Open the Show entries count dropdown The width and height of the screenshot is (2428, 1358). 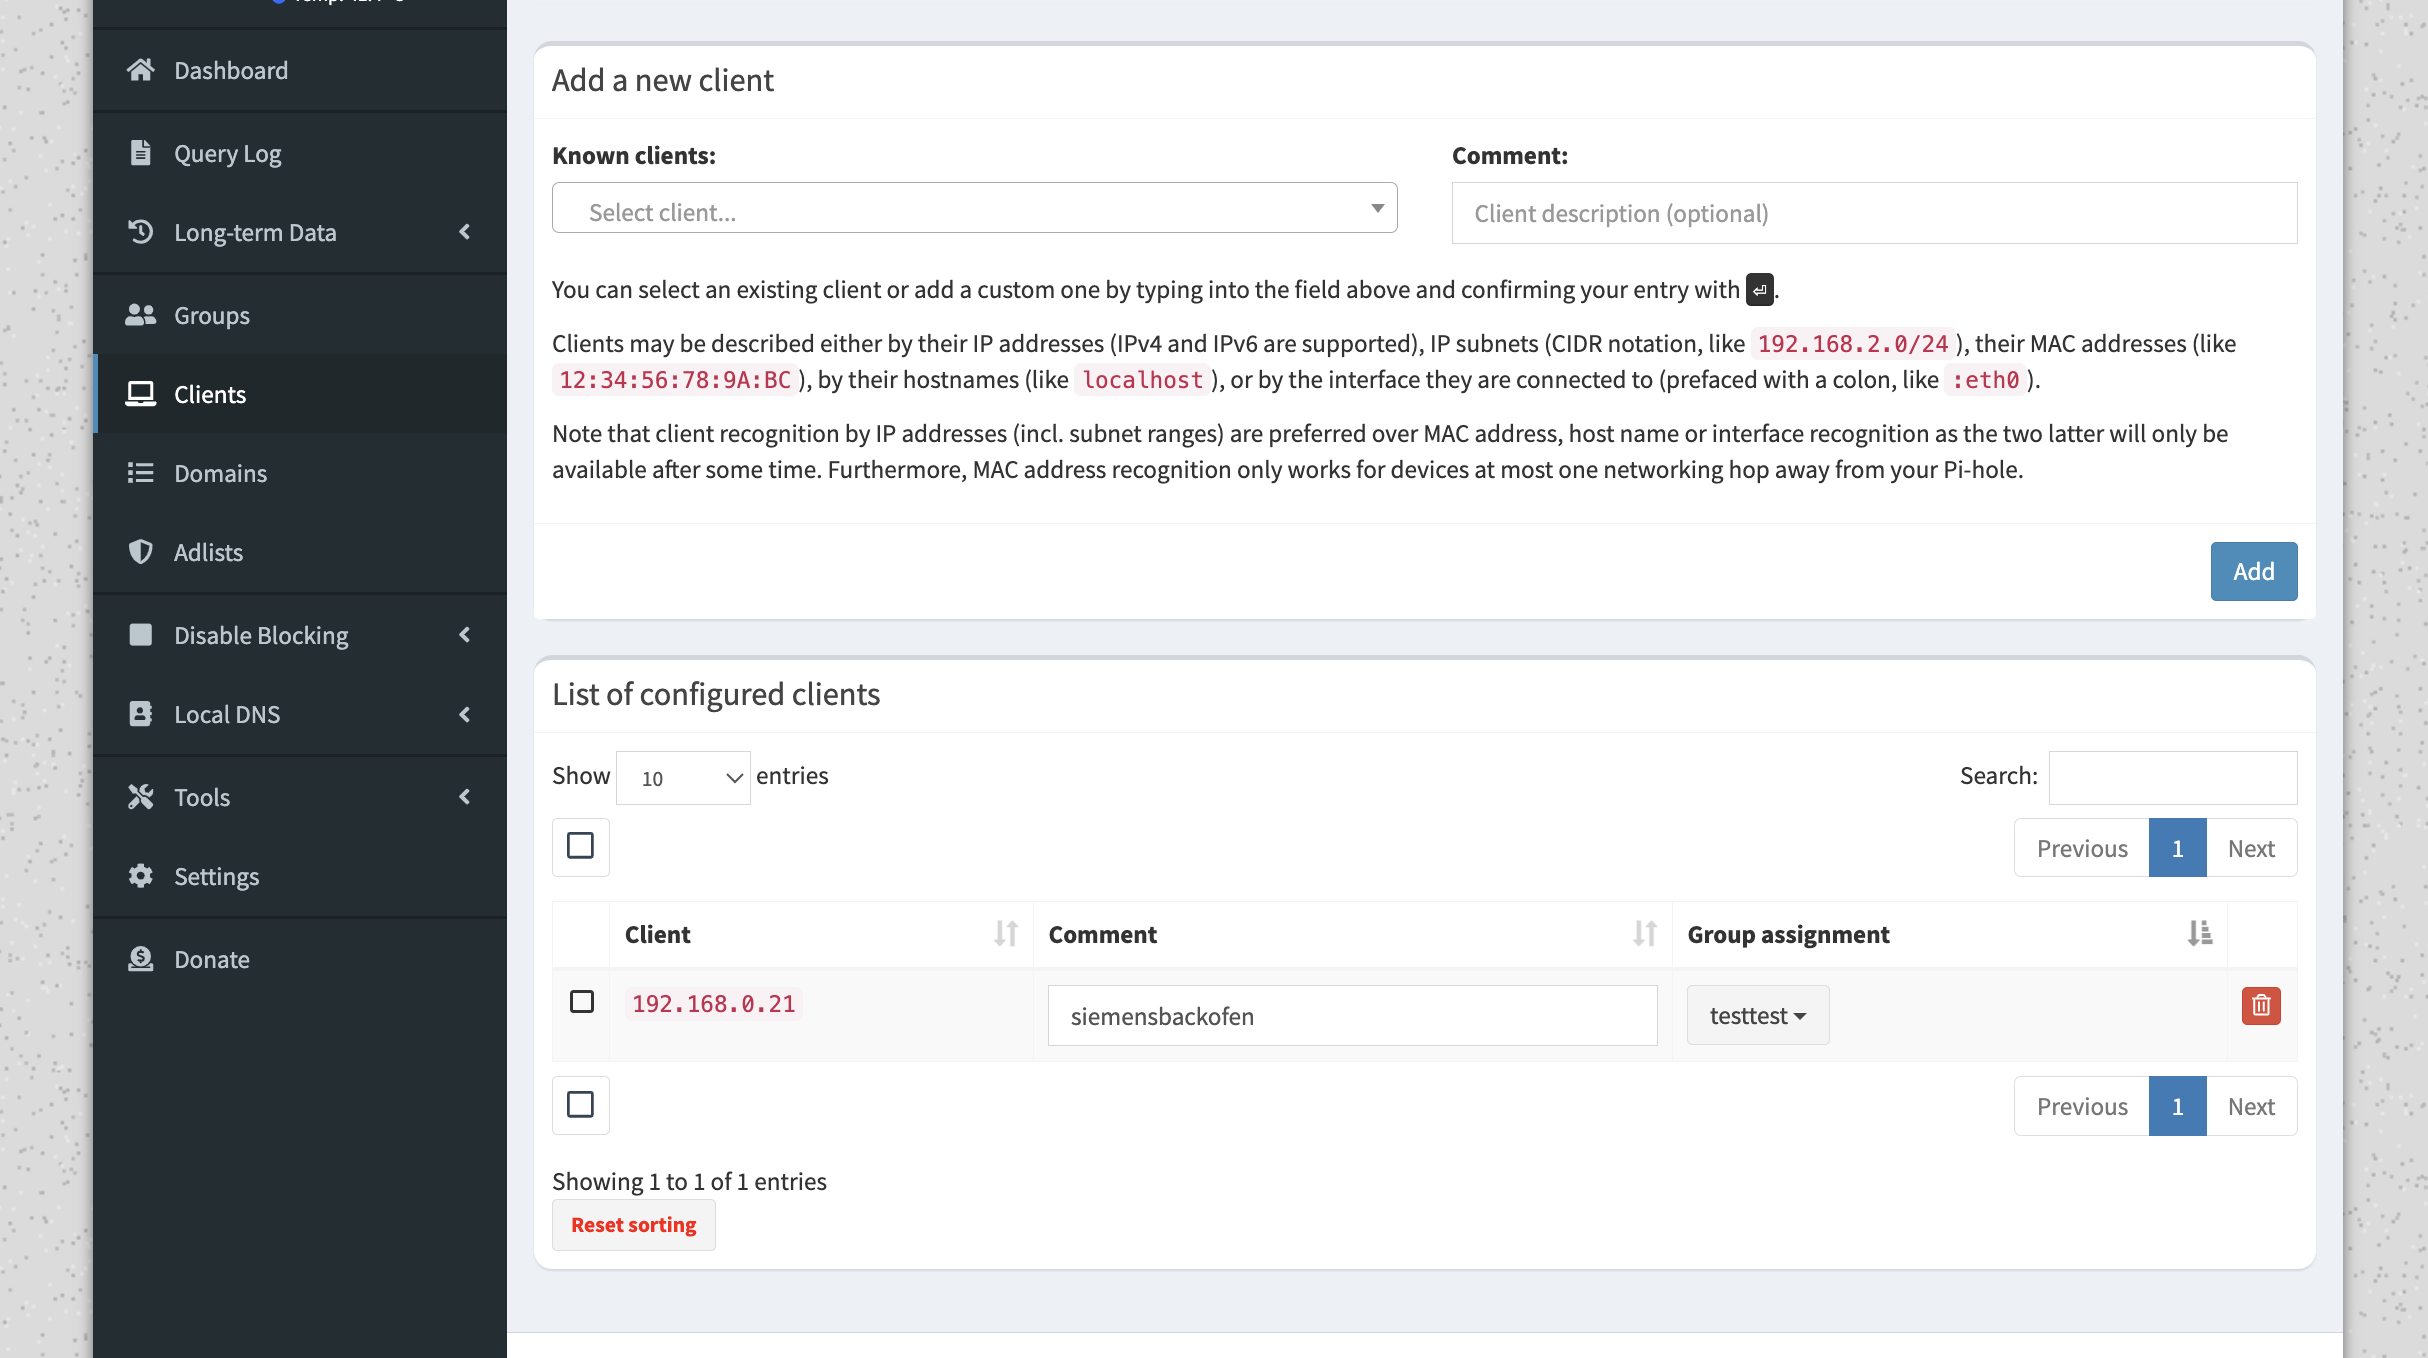coord(683,778)
